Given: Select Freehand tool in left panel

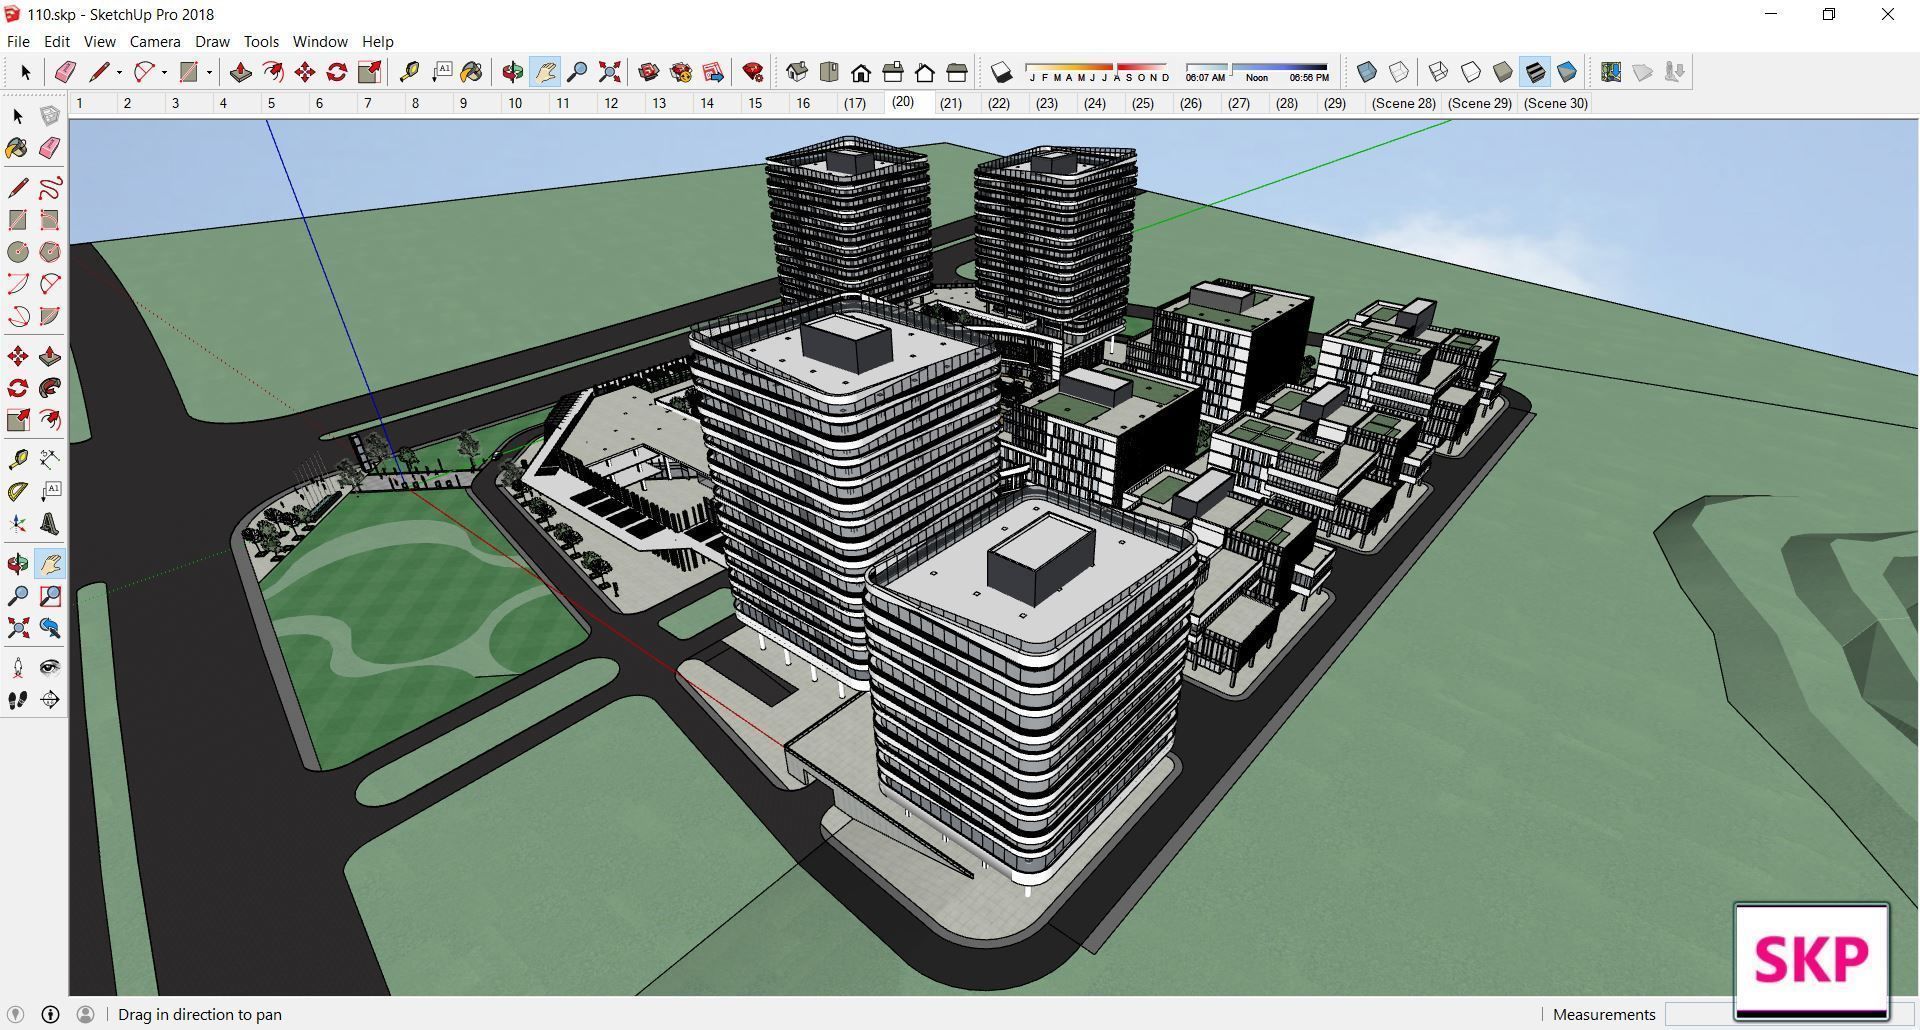Looking at the screenshot, I should pyautogui.click(x=50, y=188).
